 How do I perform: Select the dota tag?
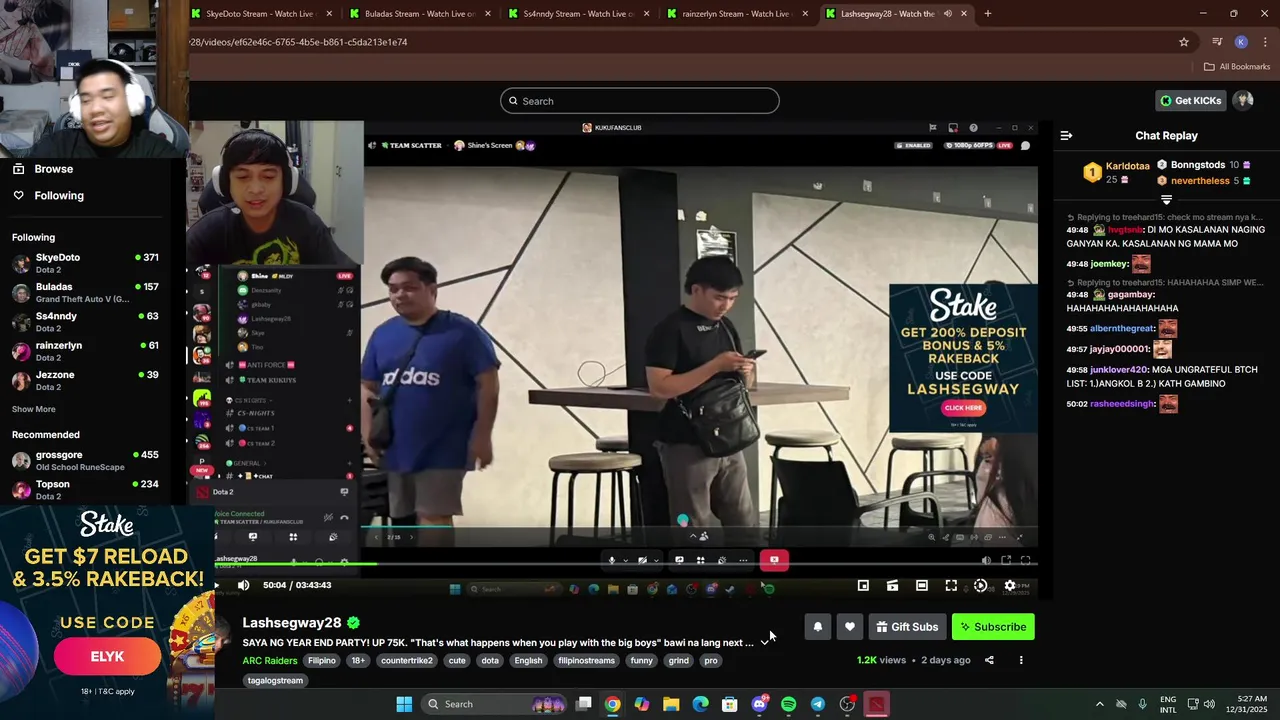[490, 661]
